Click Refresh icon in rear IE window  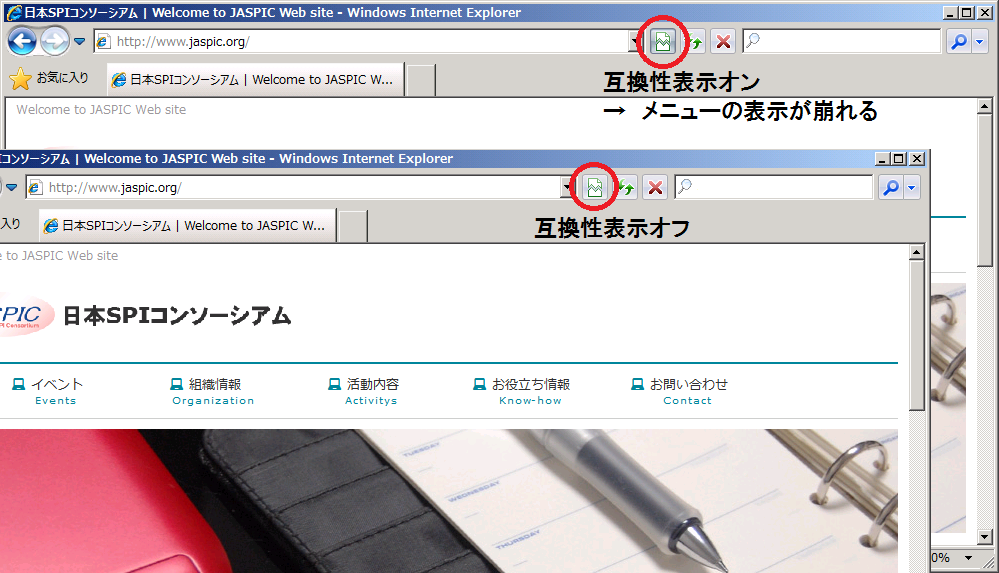point(694,42)
